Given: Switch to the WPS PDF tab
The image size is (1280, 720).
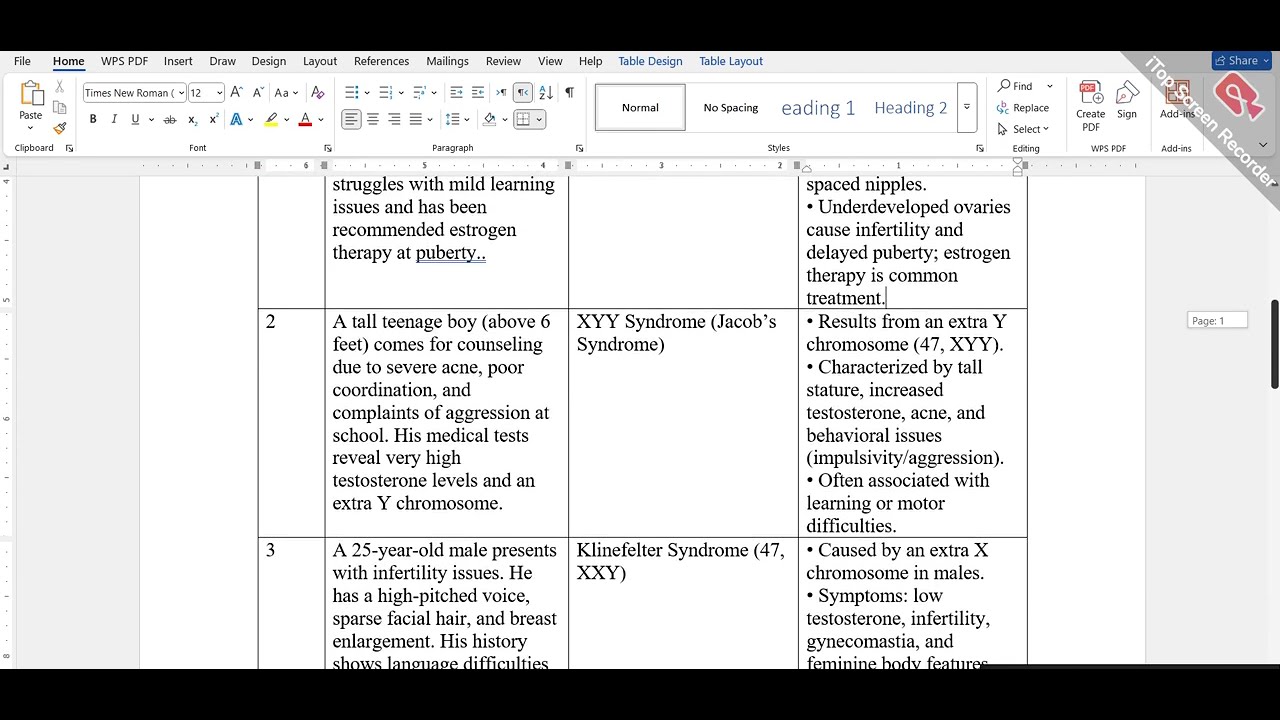Looking at the screenshot, I should (124, 61).
